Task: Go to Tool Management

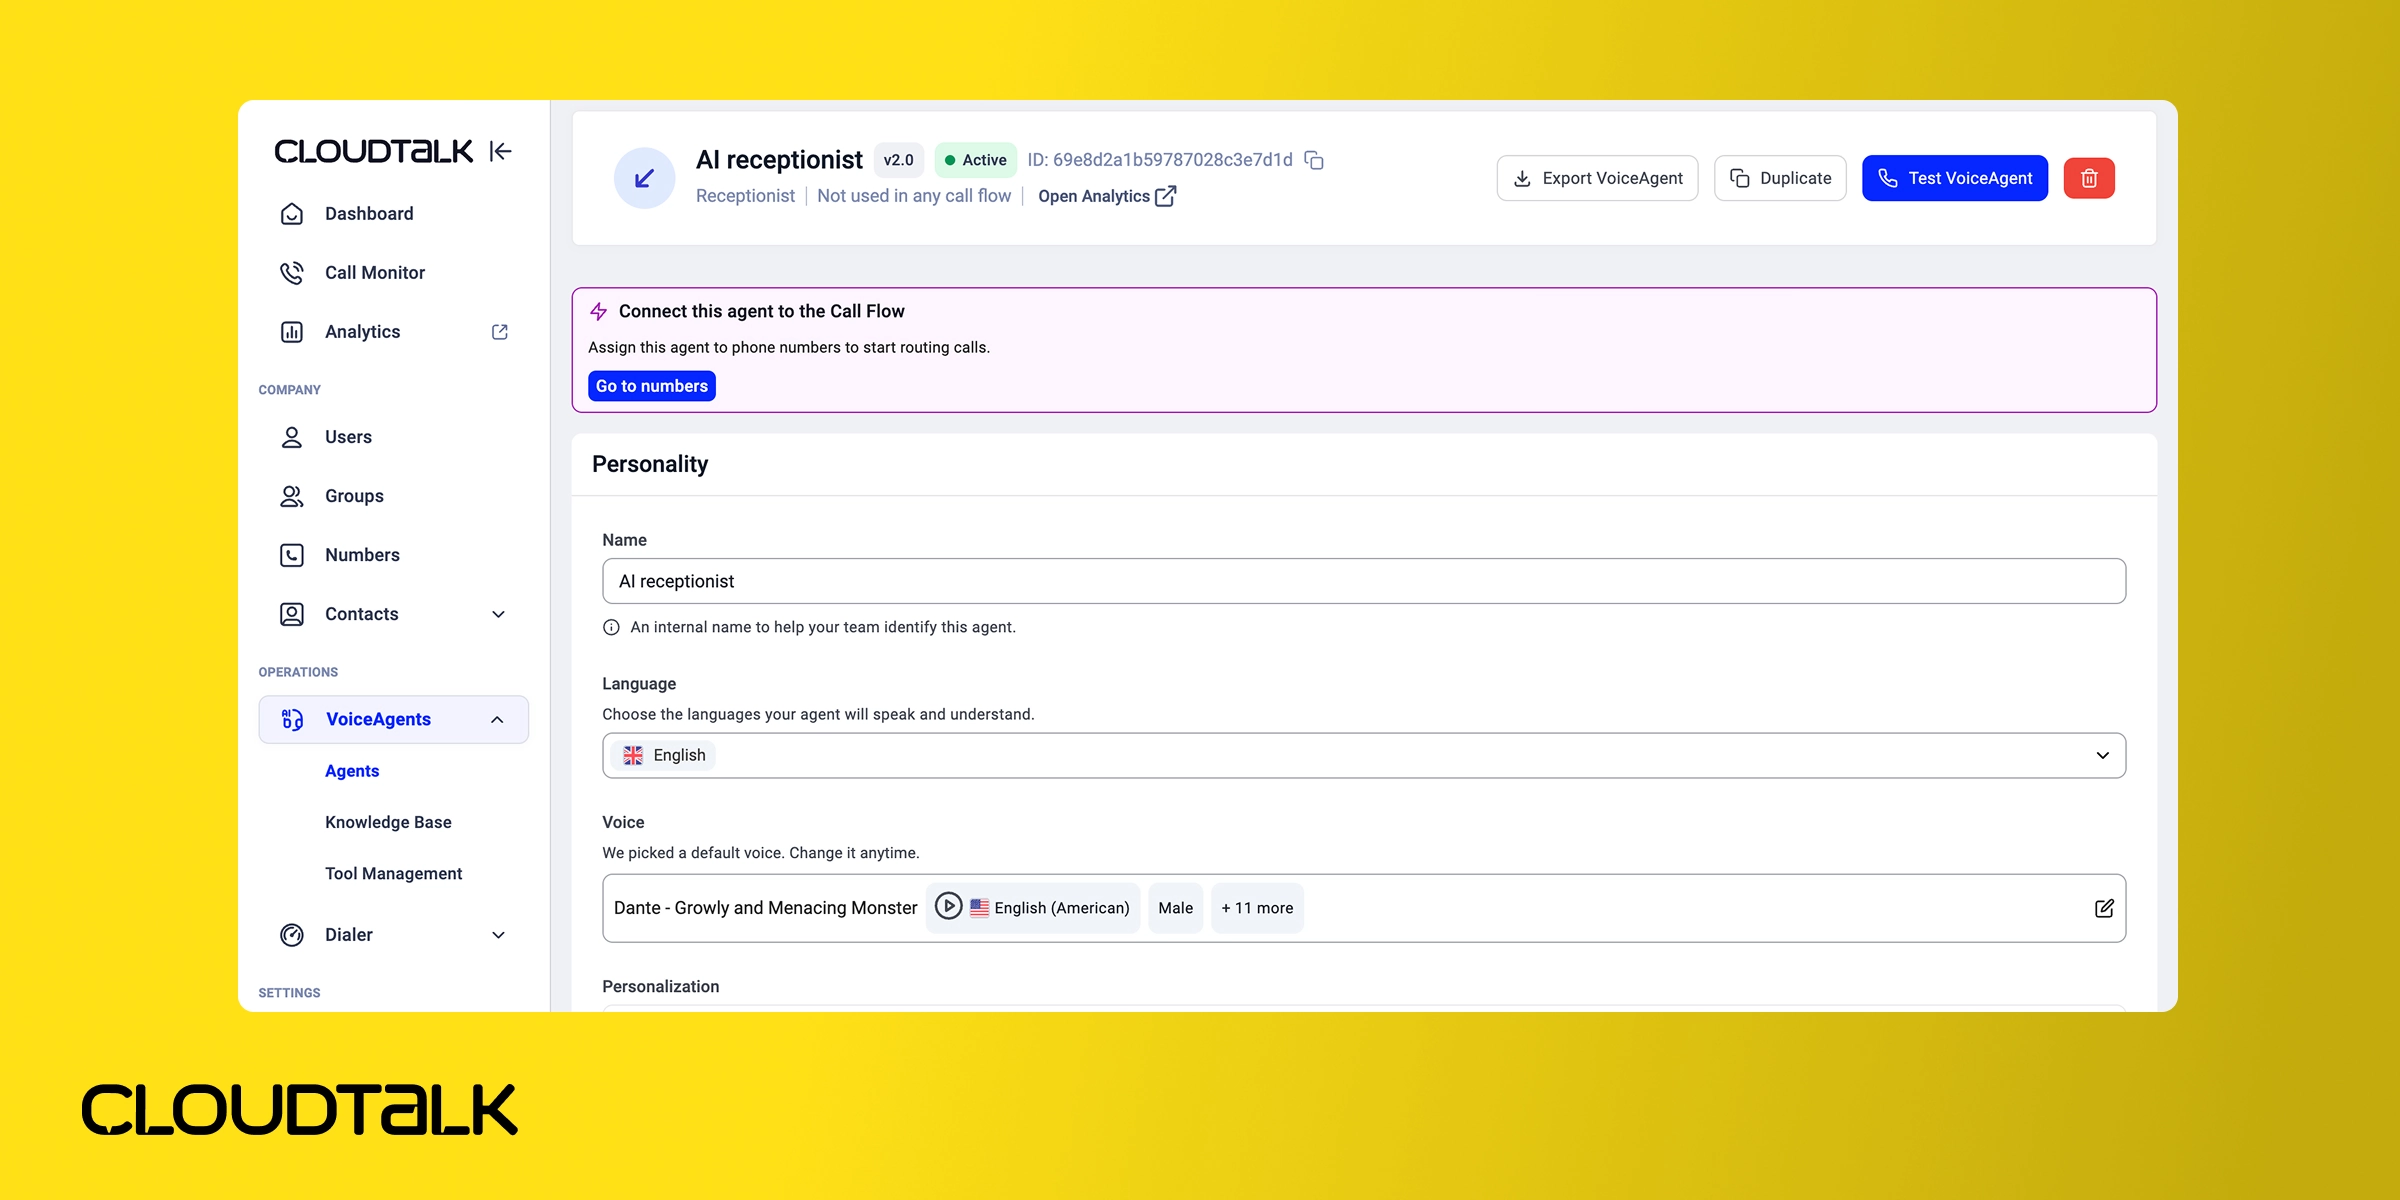Action: pos(393,874)
